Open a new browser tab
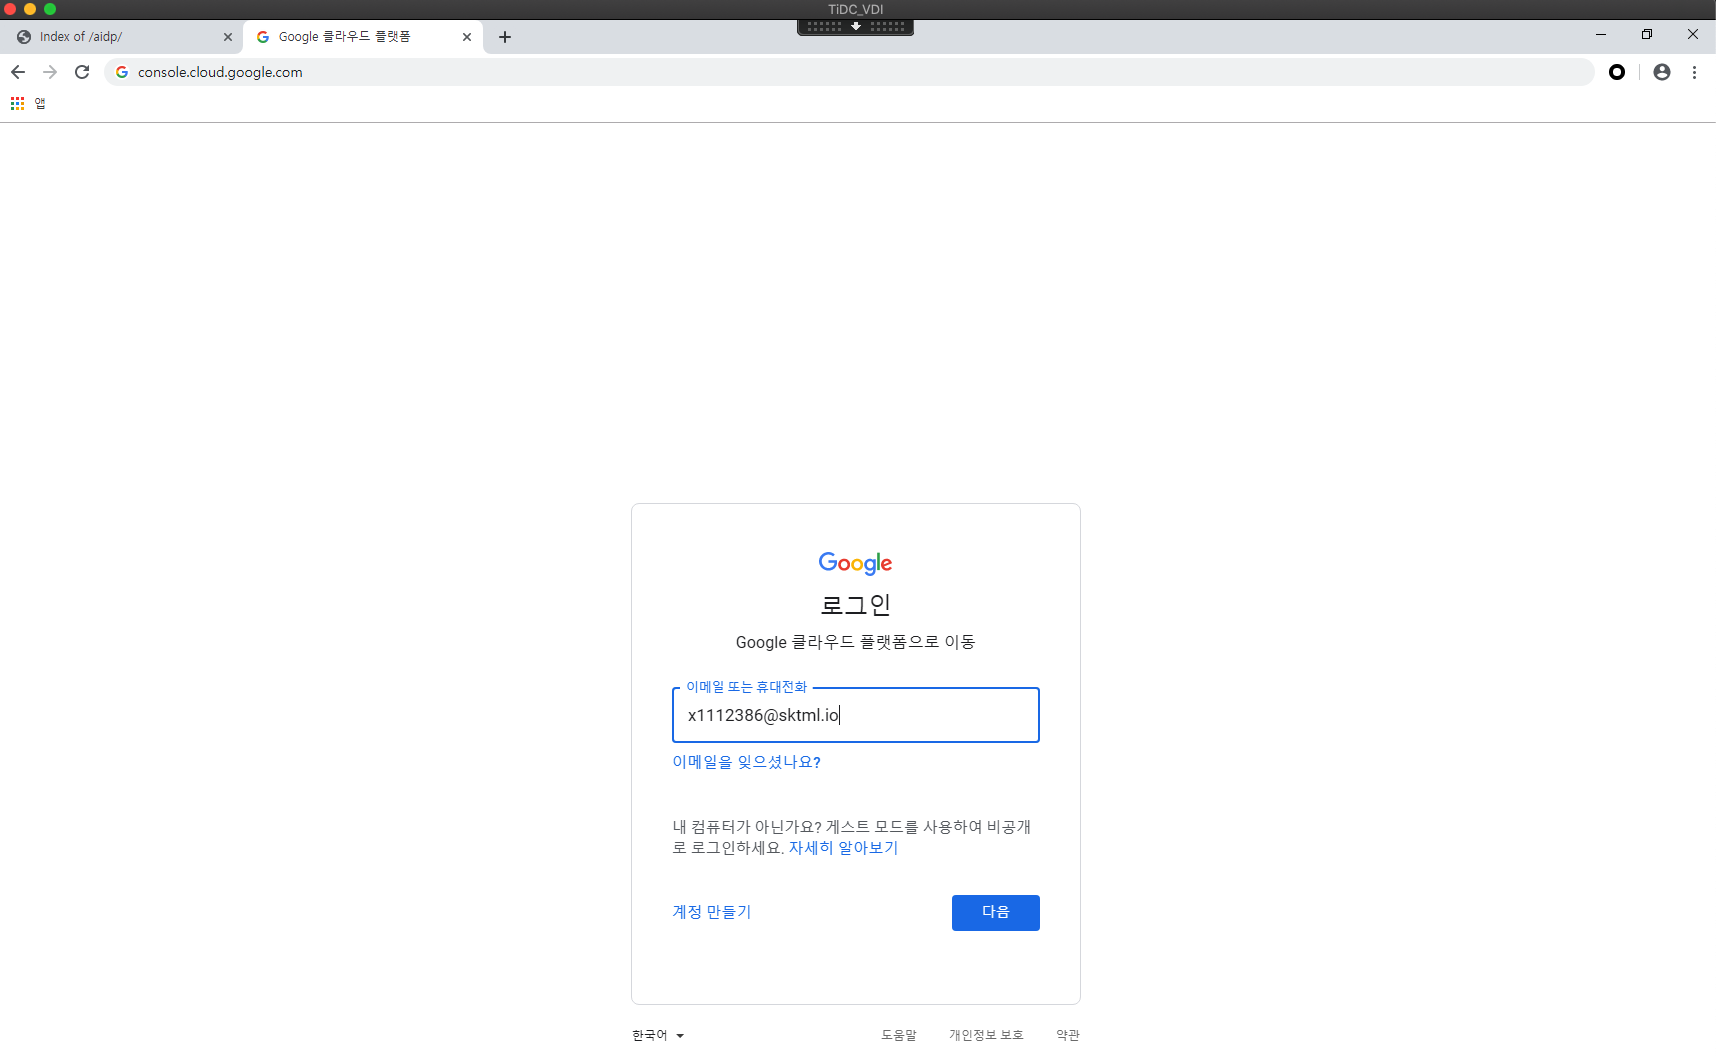 pyautogui.click(x=505, y=37)
